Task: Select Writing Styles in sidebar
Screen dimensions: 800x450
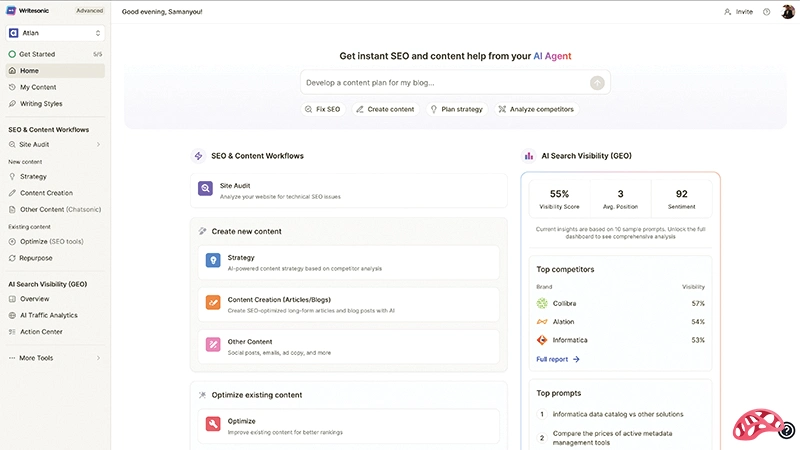Action: coord(41,103)
